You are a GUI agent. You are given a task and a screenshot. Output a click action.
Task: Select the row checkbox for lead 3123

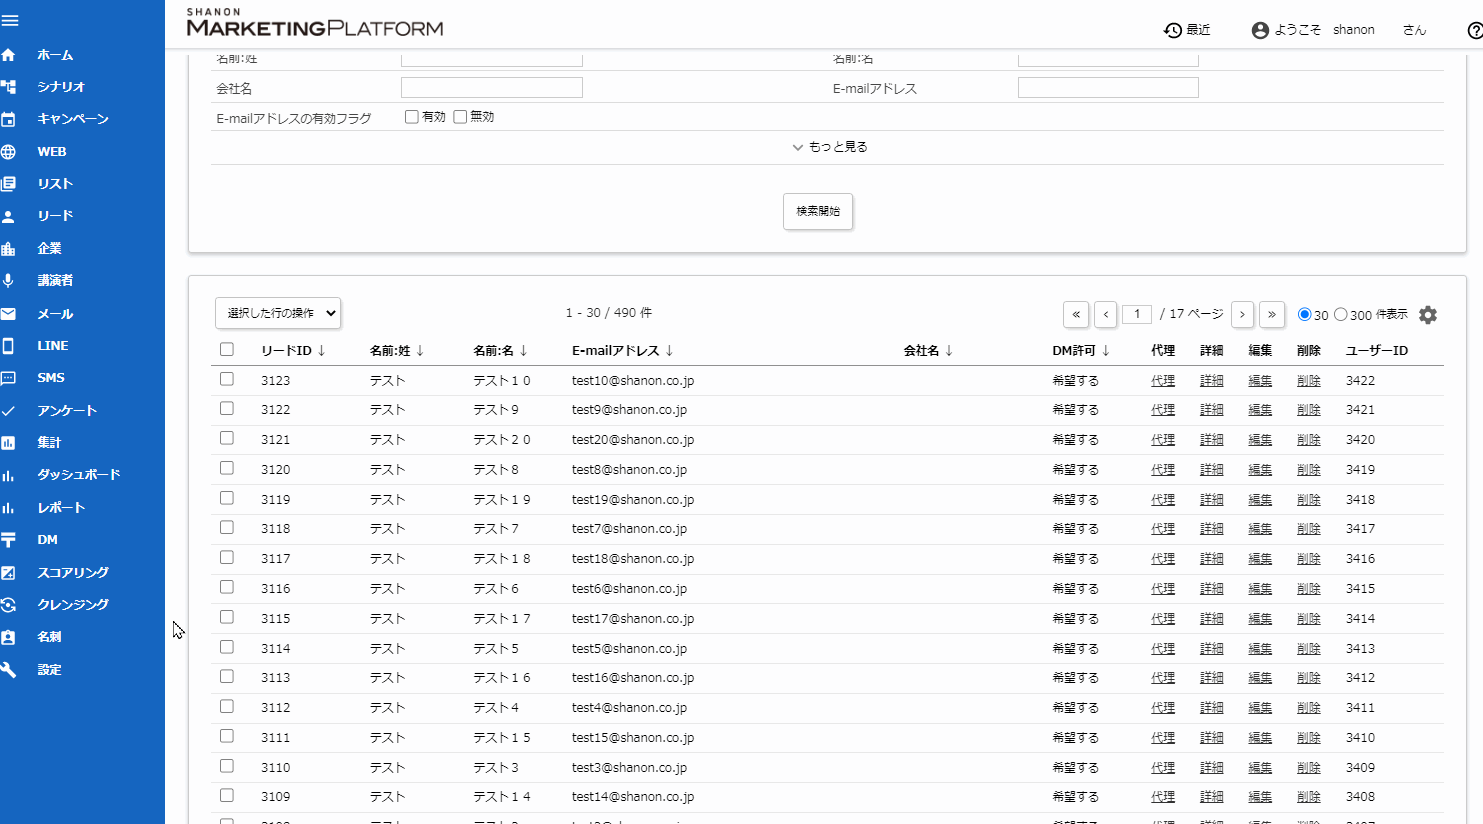[x=227, y=379]
